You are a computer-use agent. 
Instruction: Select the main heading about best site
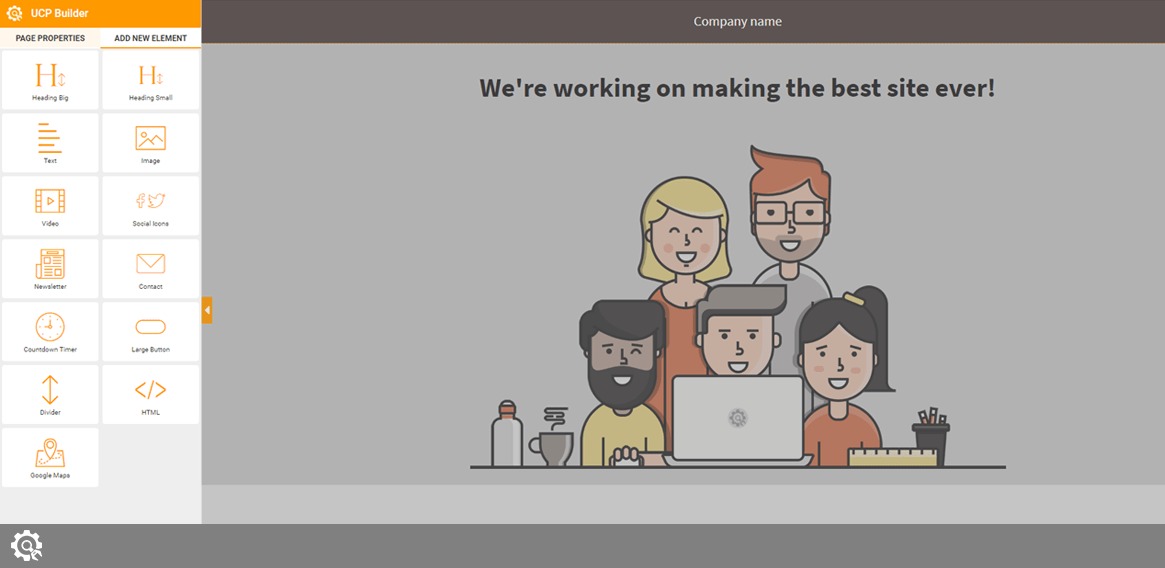click(737, 88)
